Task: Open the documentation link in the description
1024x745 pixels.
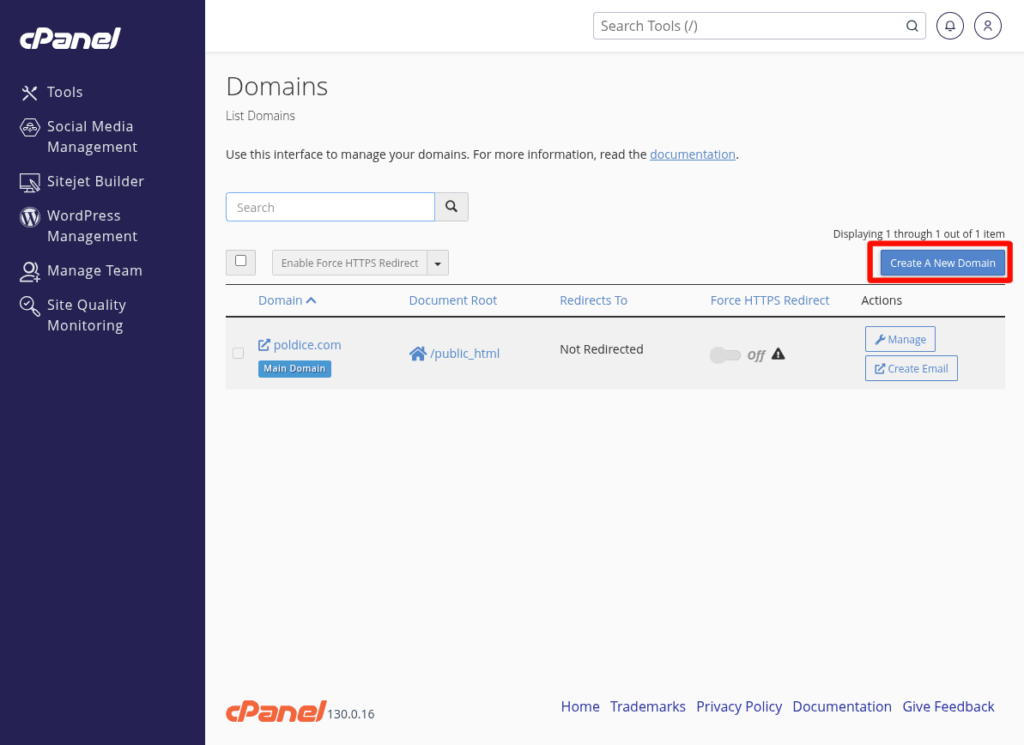Action: pyautogui.click(x=692, y=155)
